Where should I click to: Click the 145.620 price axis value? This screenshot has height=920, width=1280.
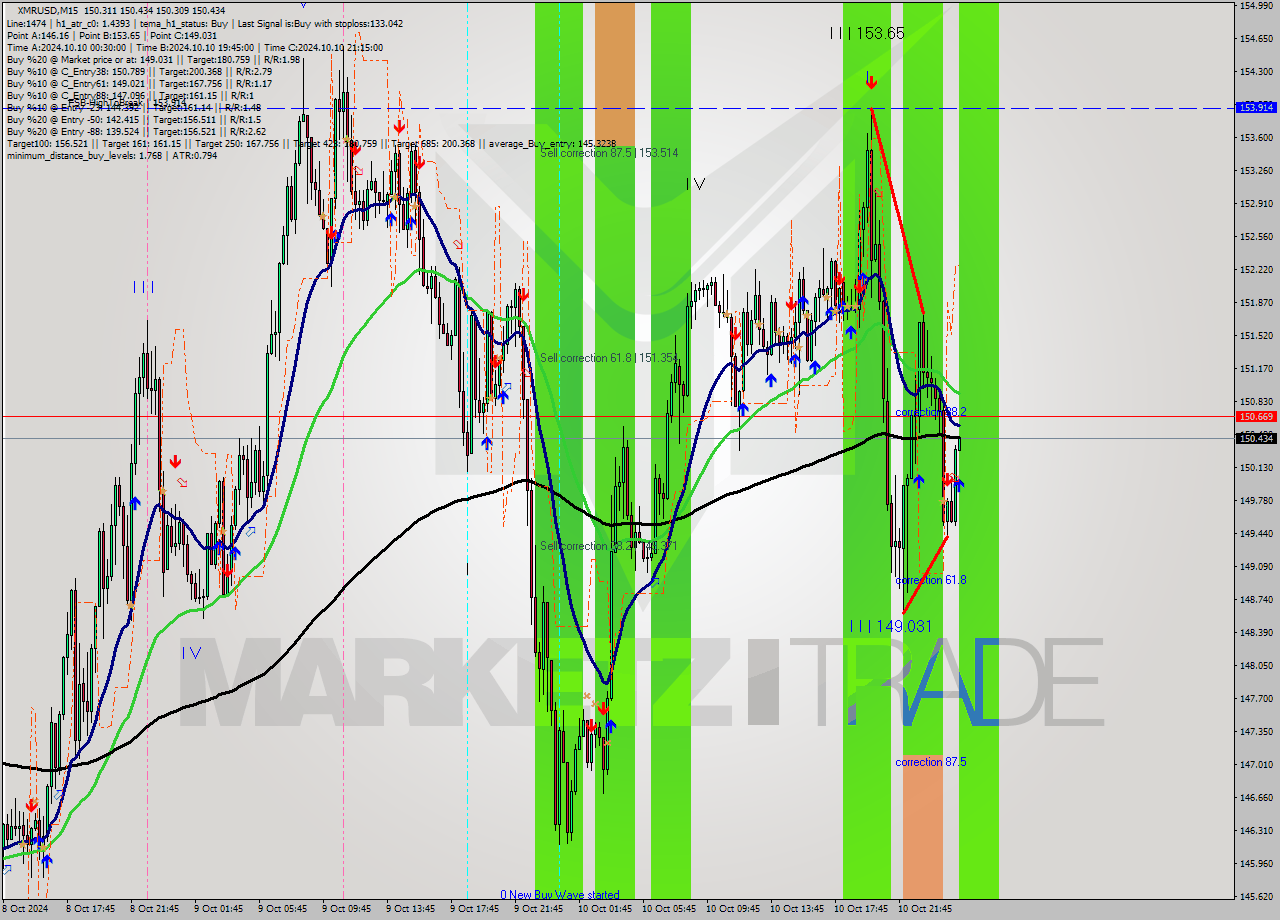click(1256, 897)
